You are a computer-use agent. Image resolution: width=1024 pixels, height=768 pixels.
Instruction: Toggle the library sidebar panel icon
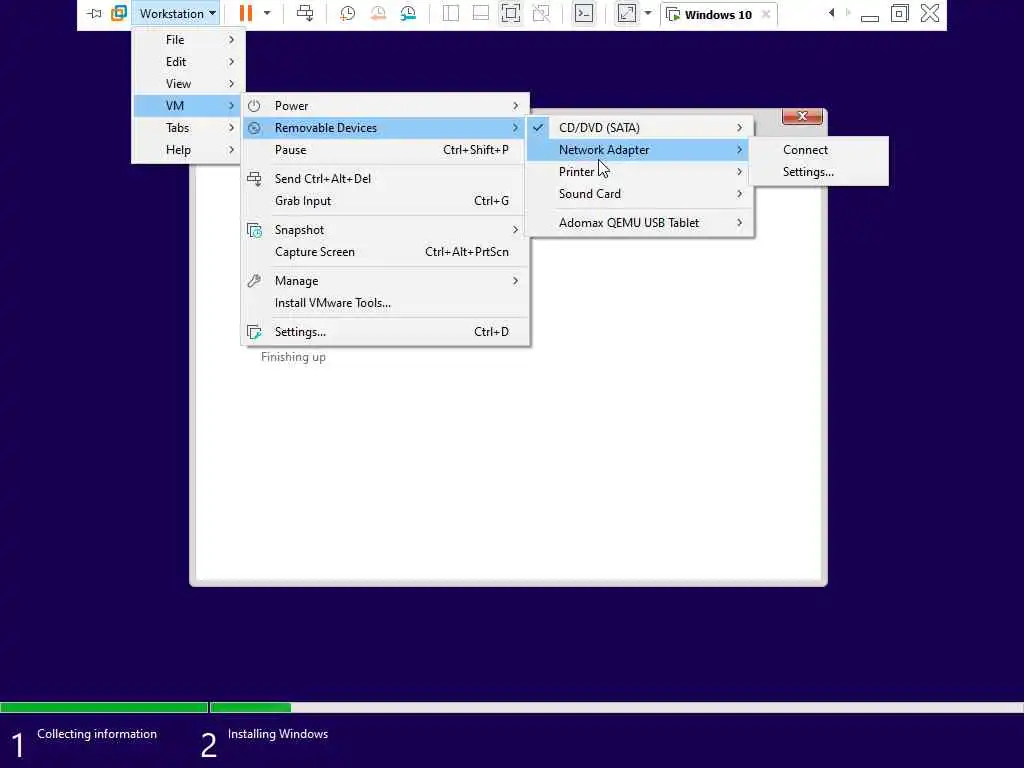pyautogui.click(x=451, y=14)
